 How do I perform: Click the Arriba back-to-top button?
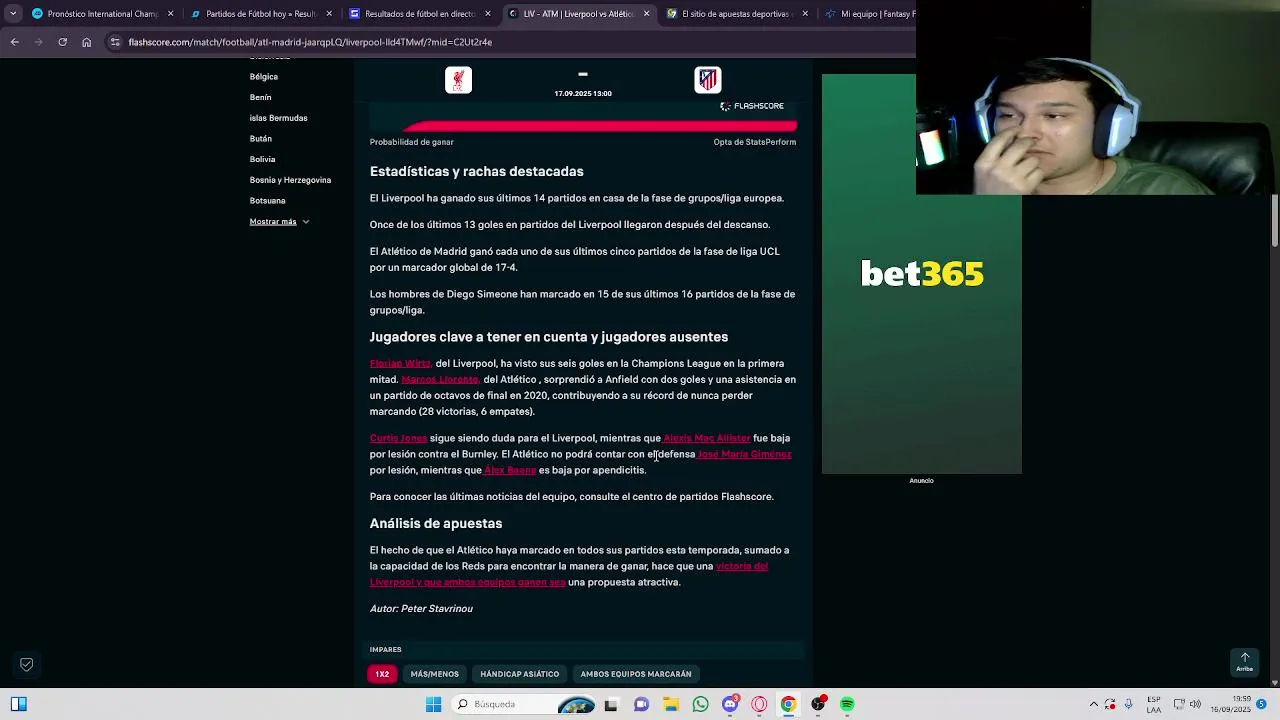[x=1245, y=662]
